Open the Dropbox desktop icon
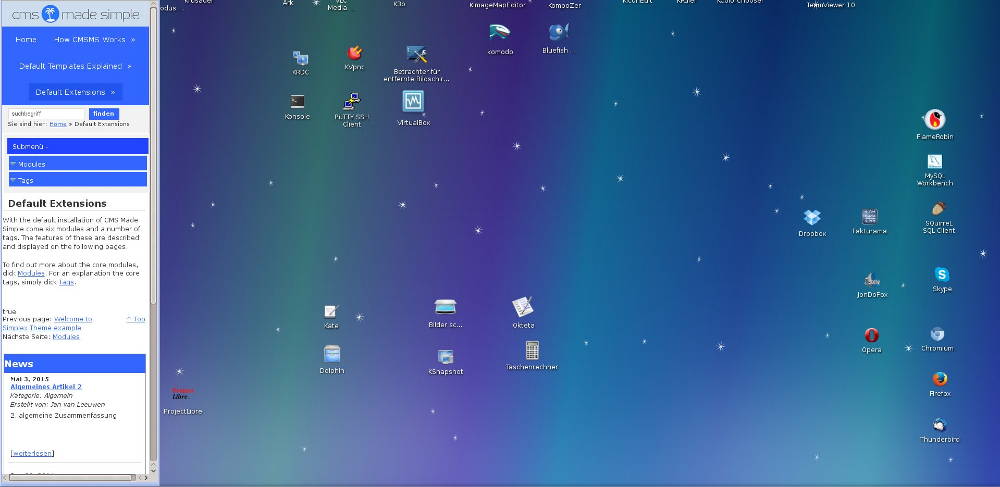The height and width of the screenshot is (487, 1000). (x=812, y=217)
